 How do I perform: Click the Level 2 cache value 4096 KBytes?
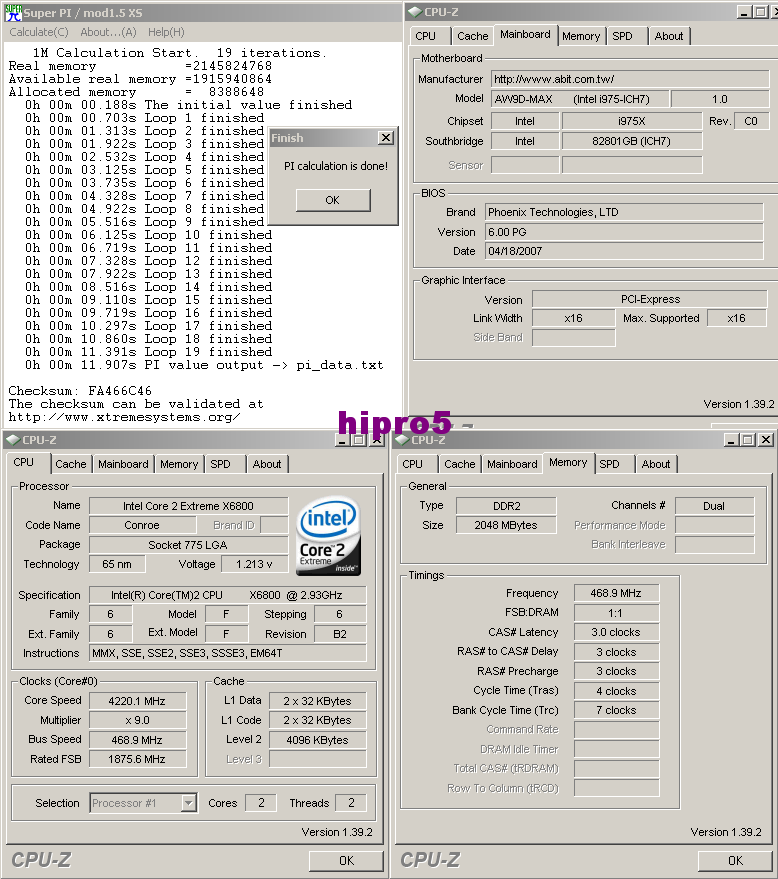tap(318, 740)
